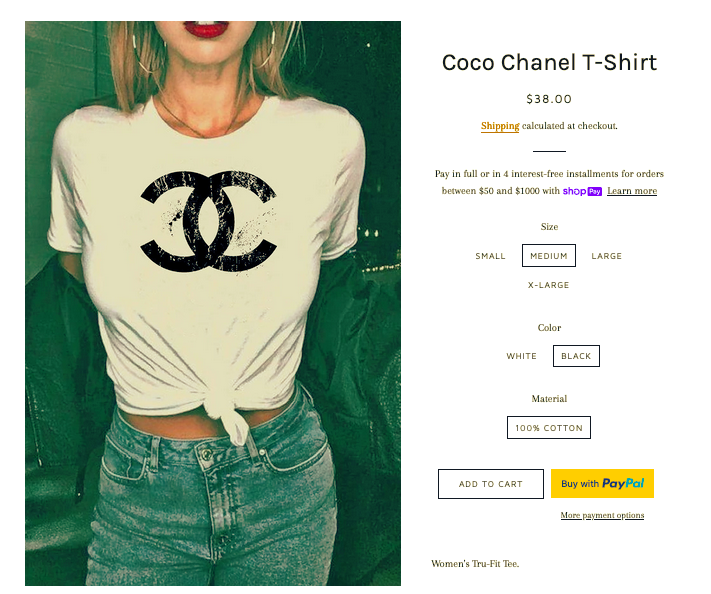Pick the Large size option
This screenshot has width=711, height=594.
(x=606, y=256)
